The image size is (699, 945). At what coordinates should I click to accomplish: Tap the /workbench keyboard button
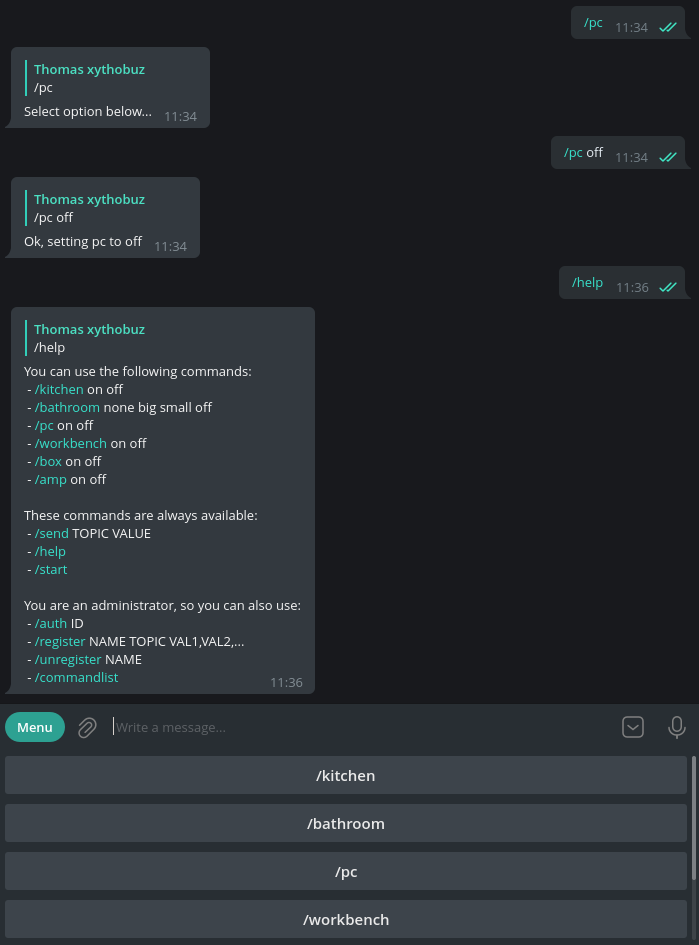coord(346,920)
